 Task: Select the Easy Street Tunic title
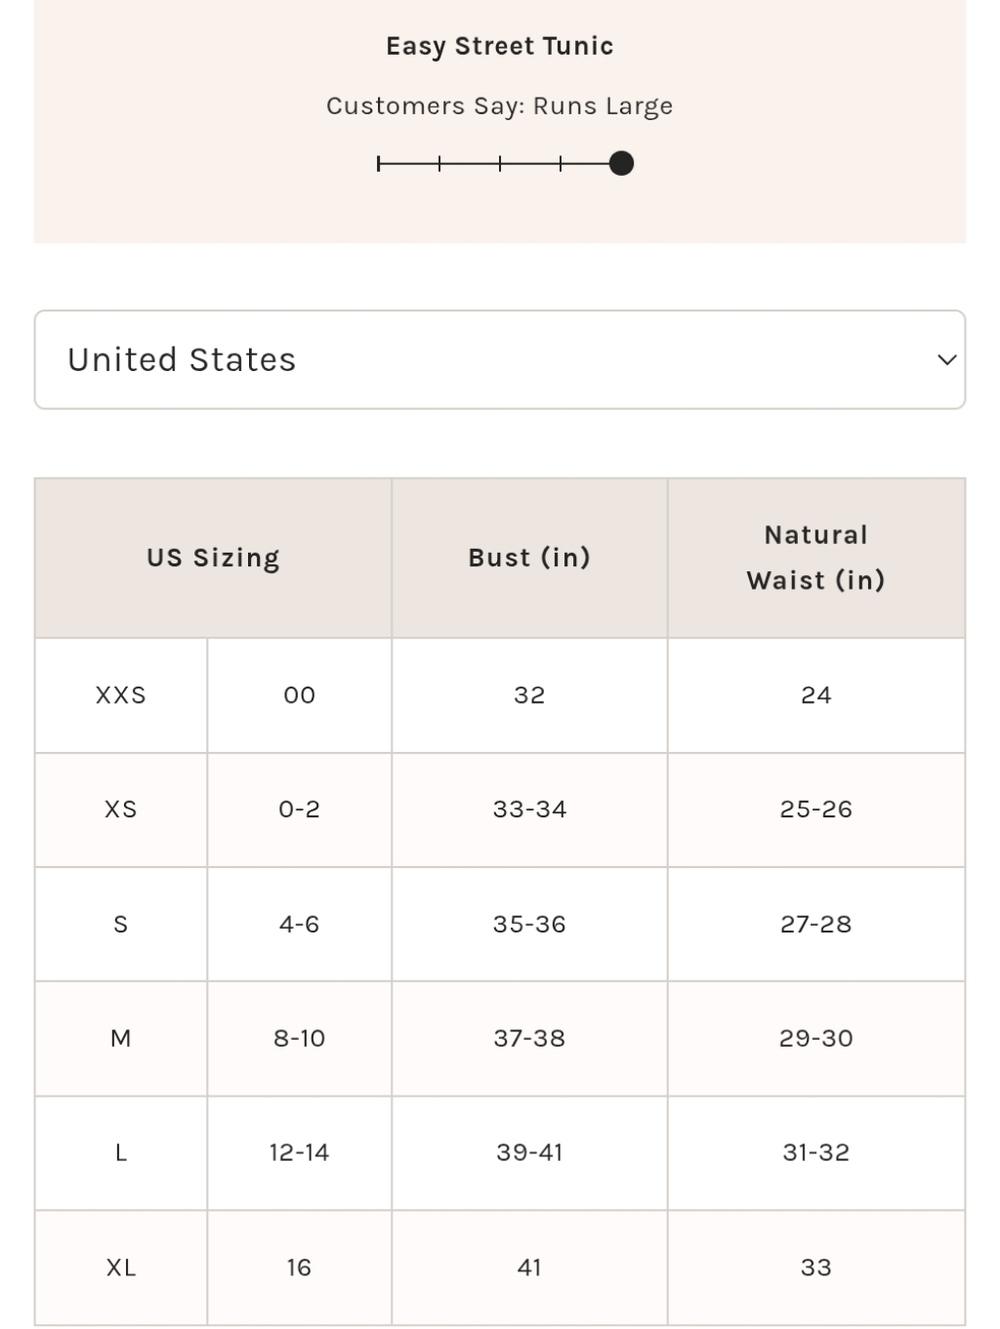tap(500, 46)
